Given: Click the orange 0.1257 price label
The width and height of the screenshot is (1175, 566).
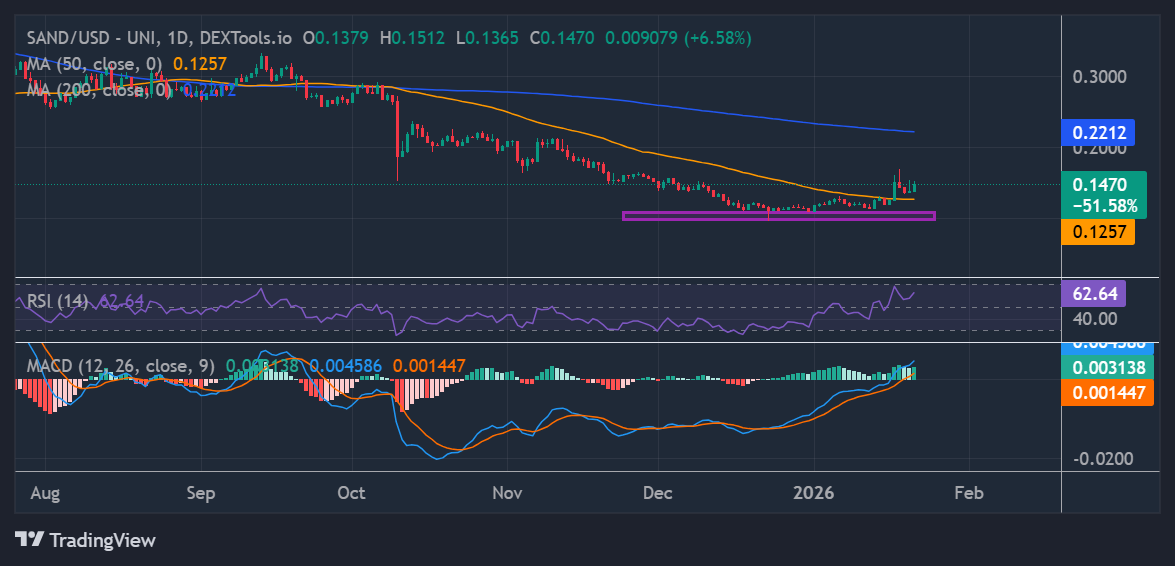Looking at the screenshot, I should [x=1099, y=231].
